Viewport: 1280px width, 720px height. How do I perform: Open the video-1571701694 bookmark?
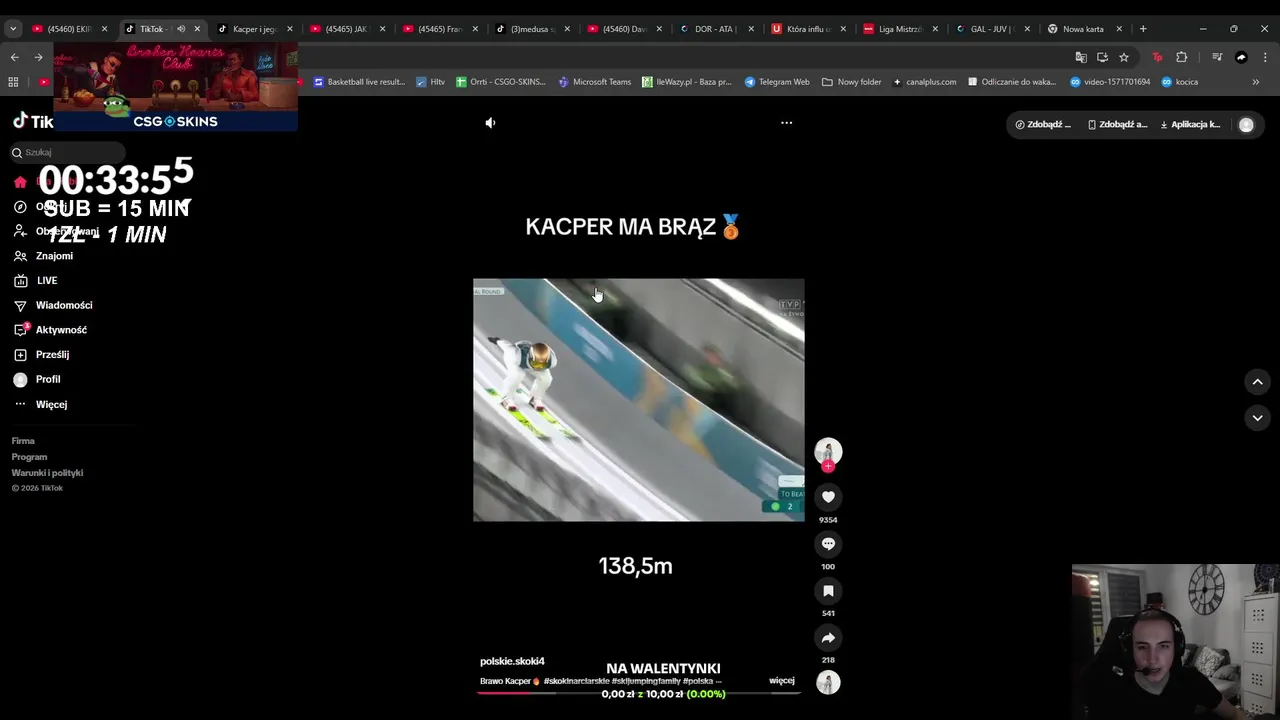(1110, 82)
